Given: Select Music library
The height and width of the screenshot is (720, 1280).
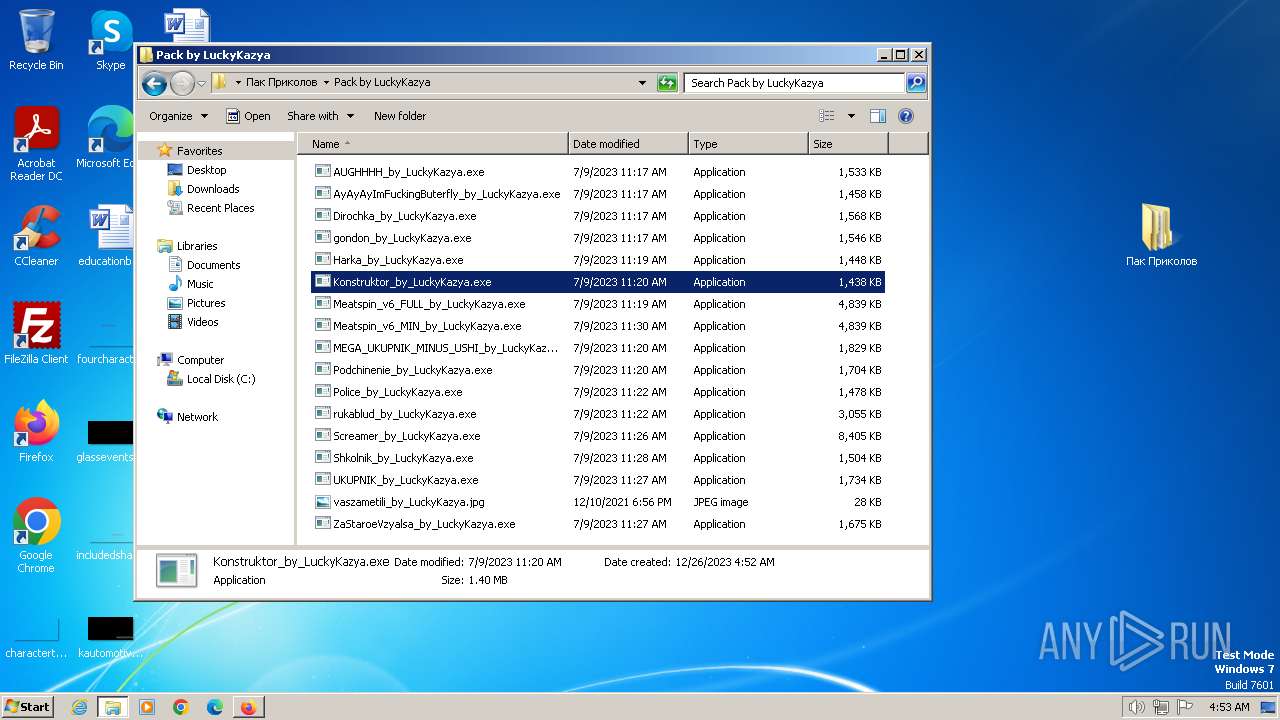Looking at the screenshot, I should 200,284.
